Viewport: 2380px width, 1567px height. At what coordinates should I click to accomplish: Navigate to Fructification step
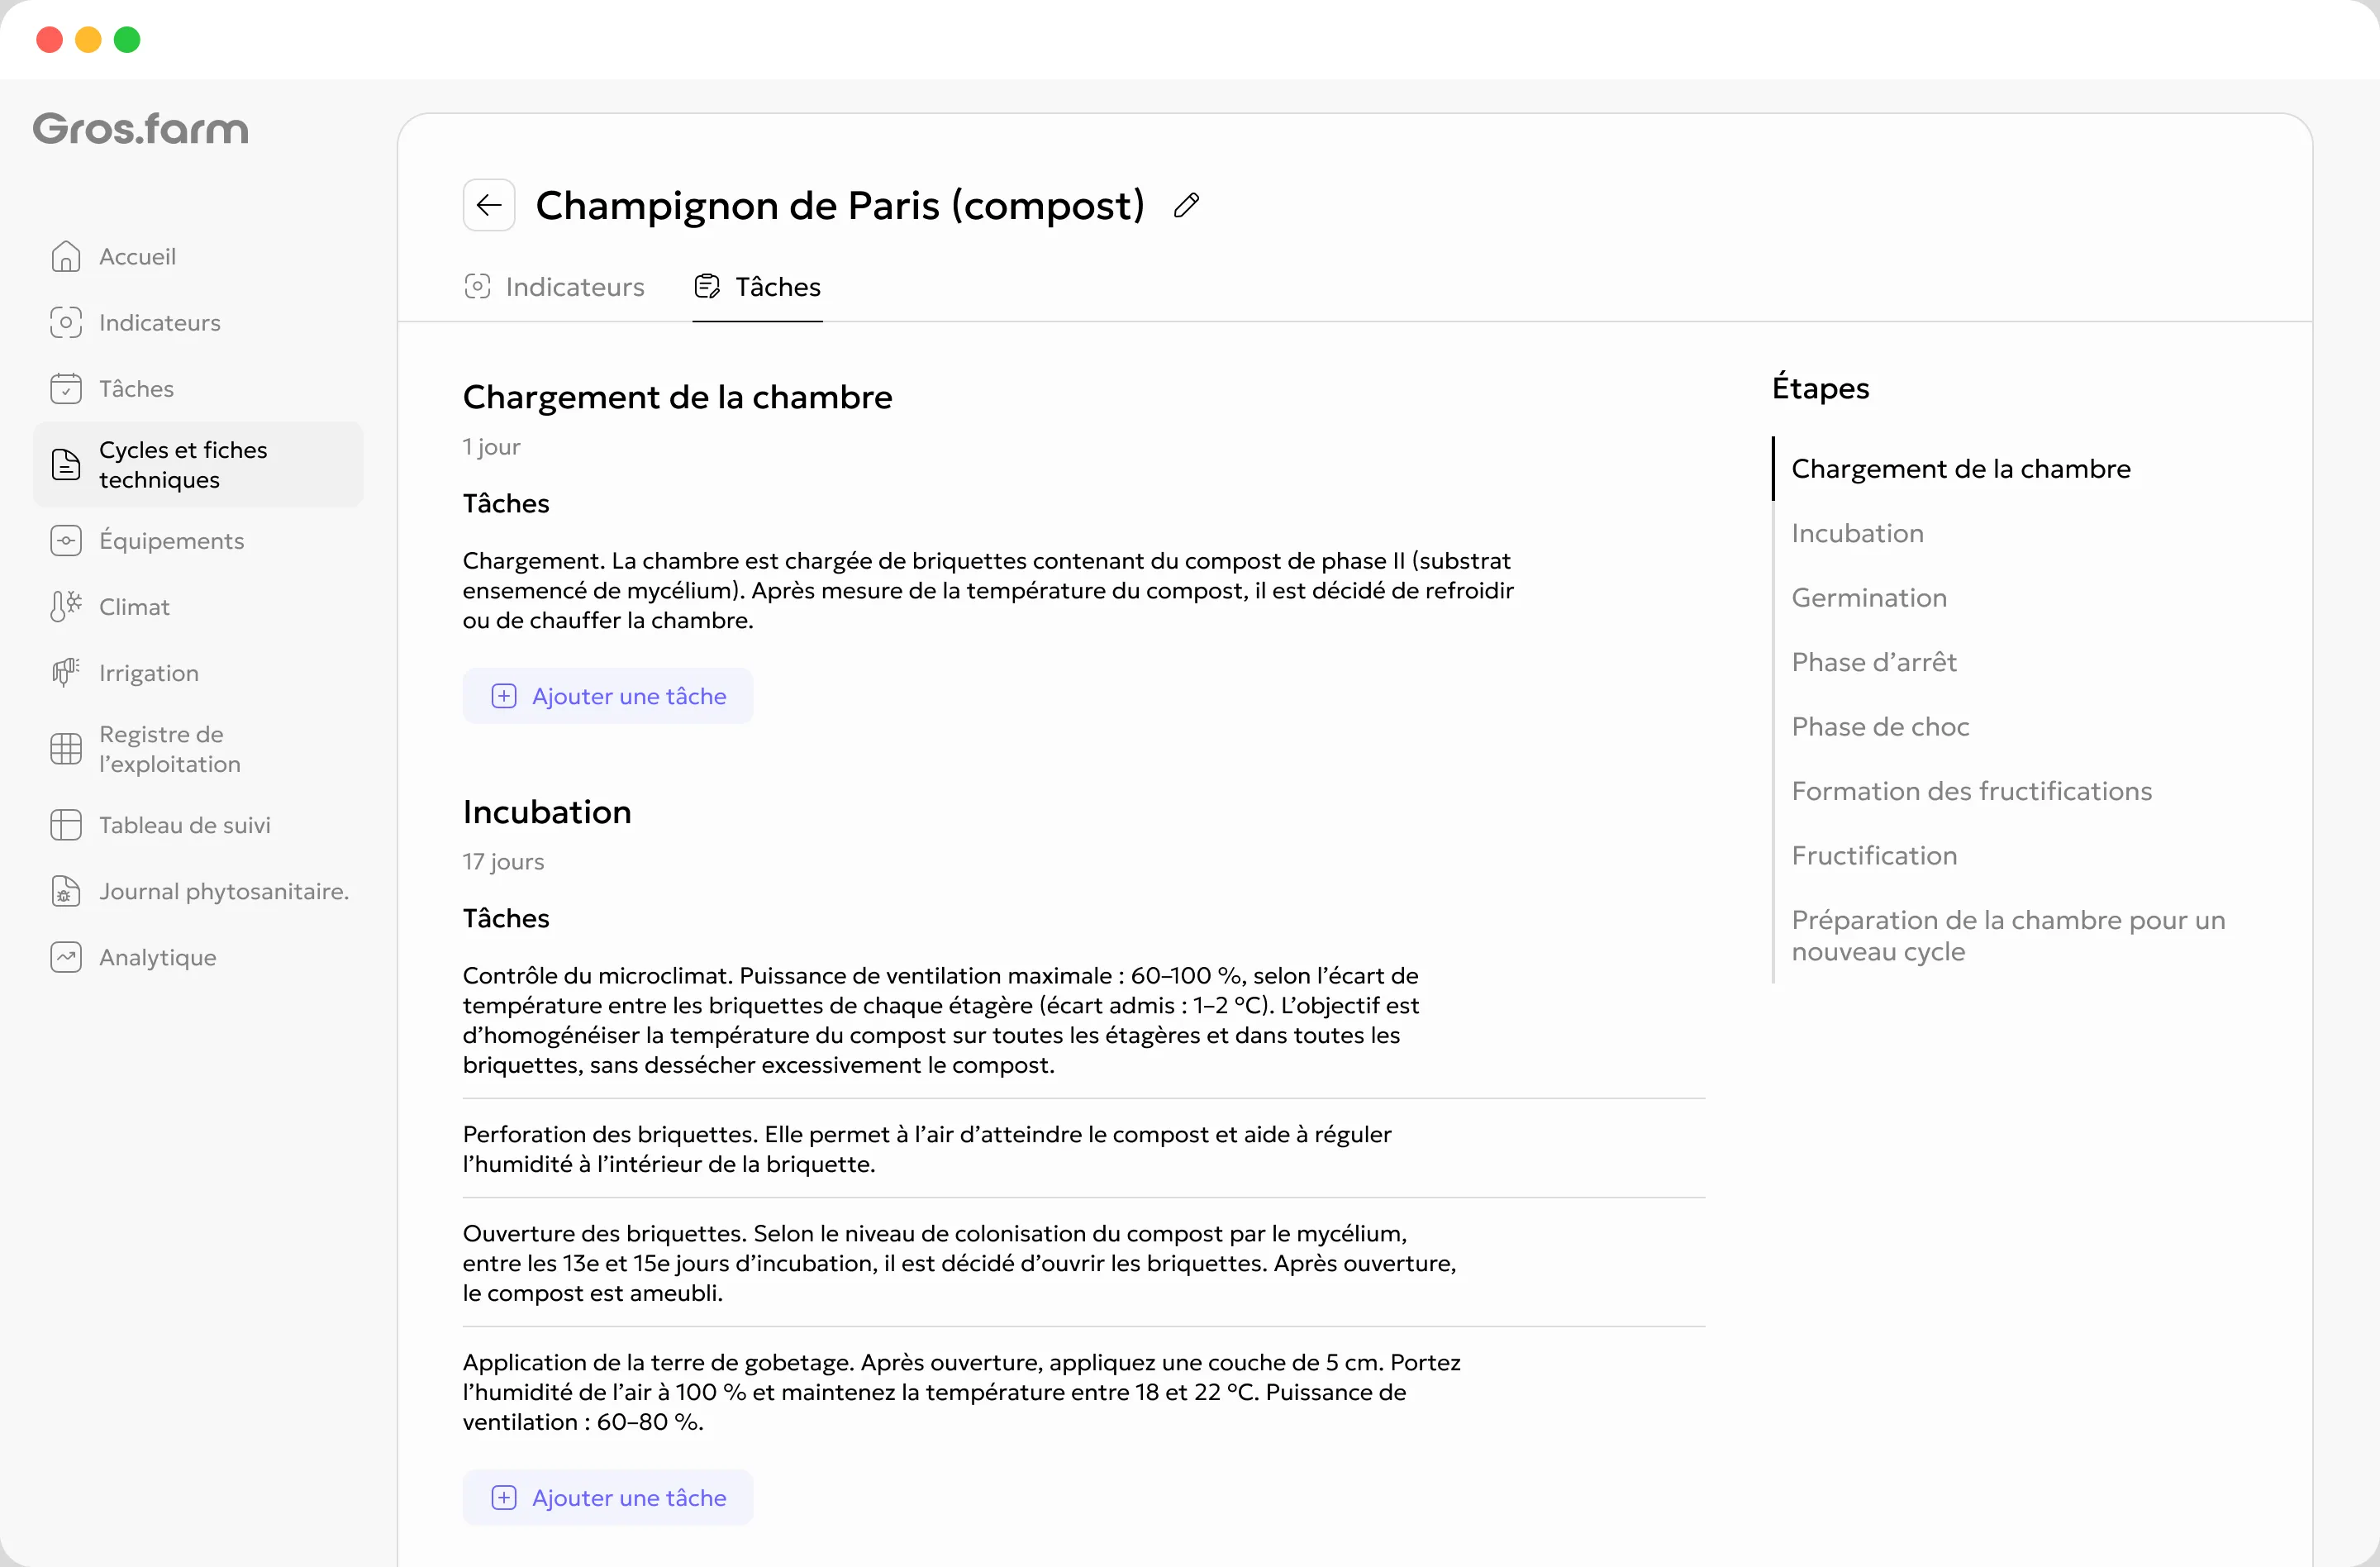(x=1874, y=856)
